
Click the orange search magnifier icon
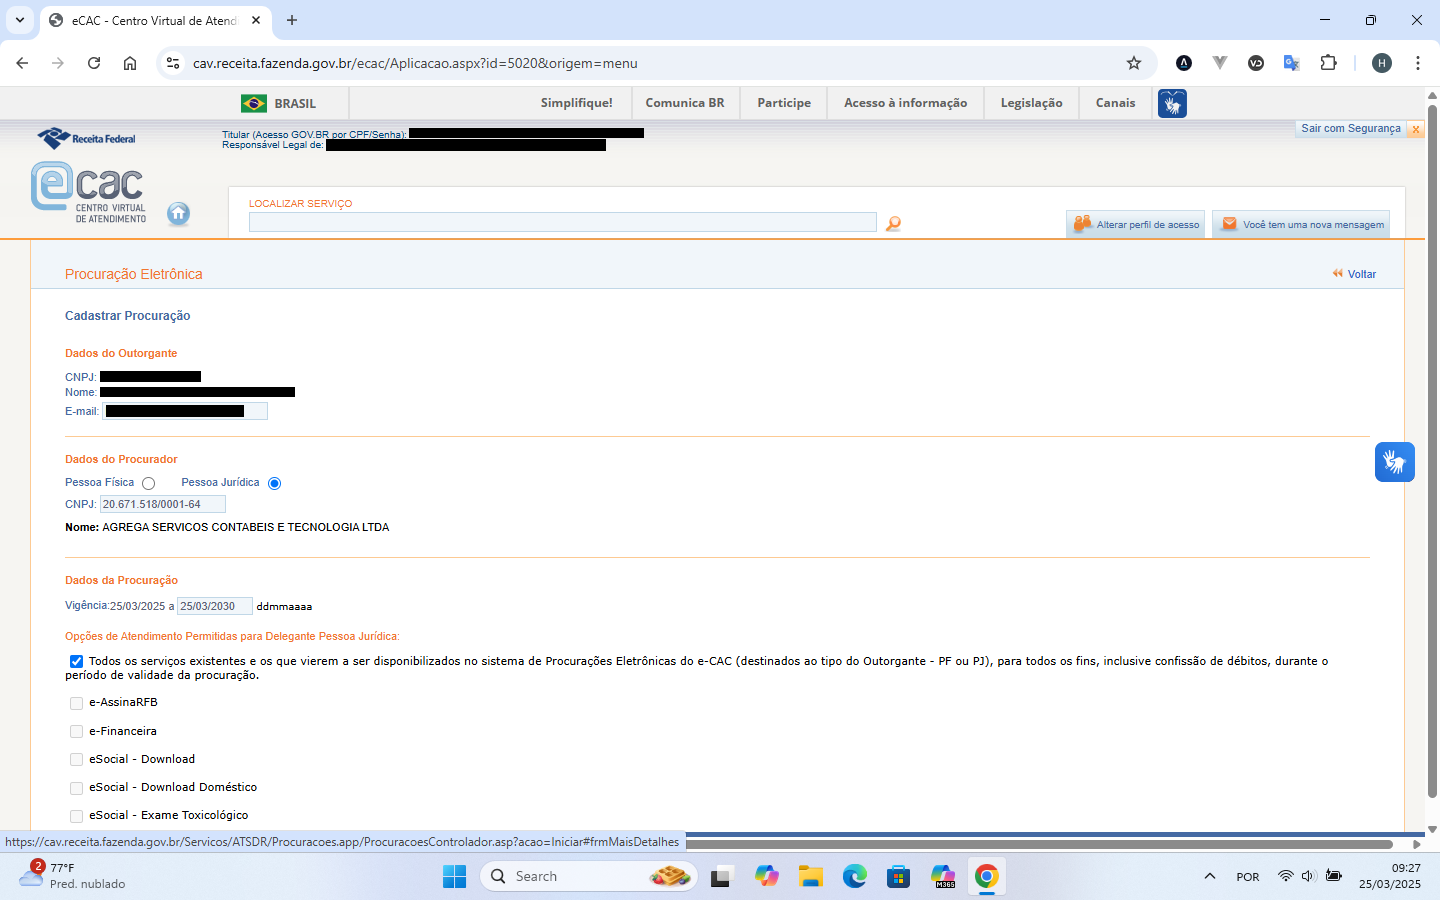click(x=893, y=224)
